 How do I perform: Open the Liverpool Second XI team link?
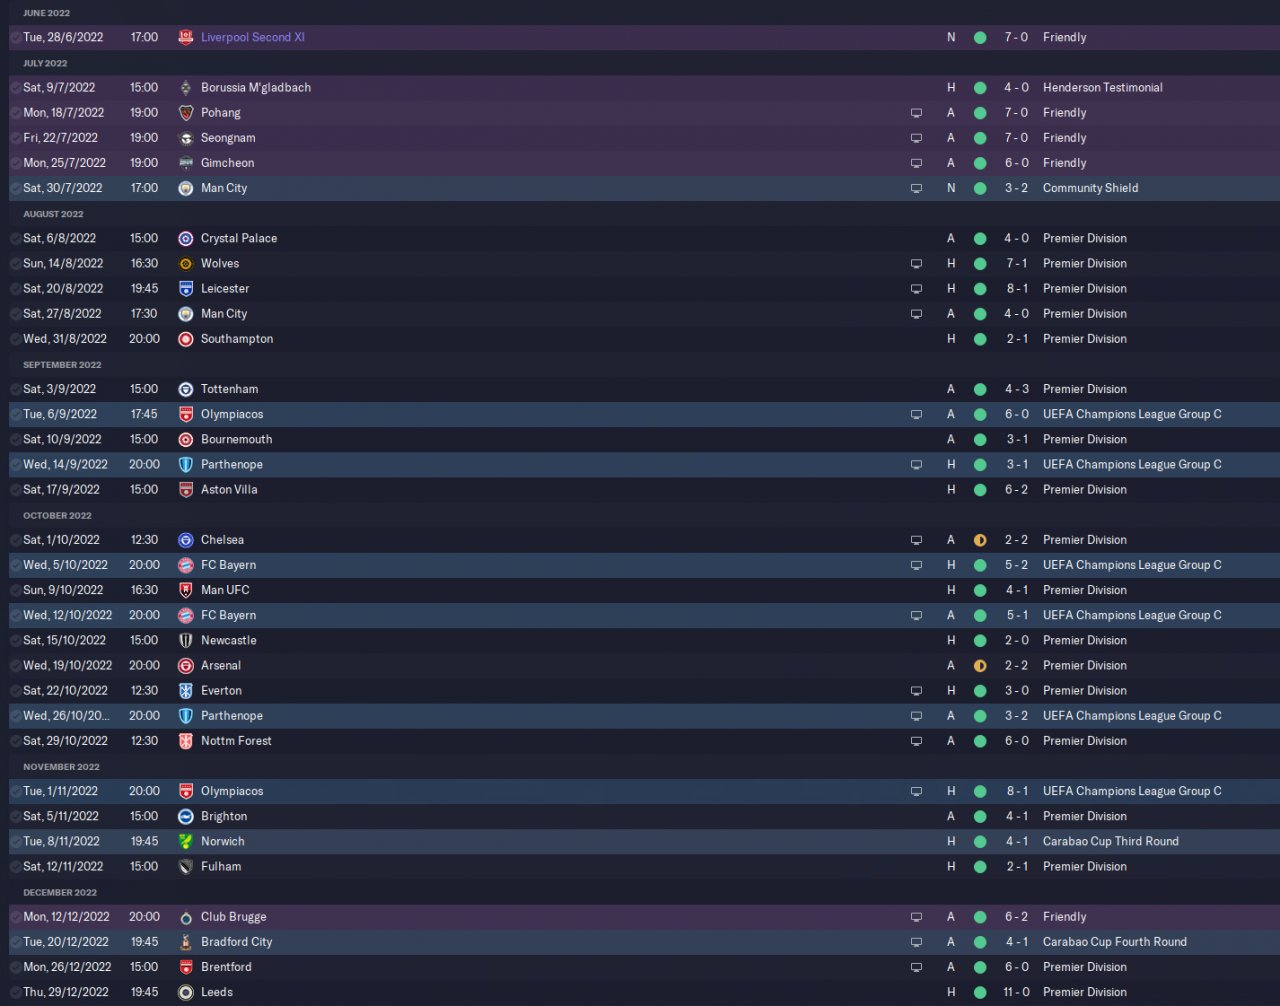click(252, 37)
